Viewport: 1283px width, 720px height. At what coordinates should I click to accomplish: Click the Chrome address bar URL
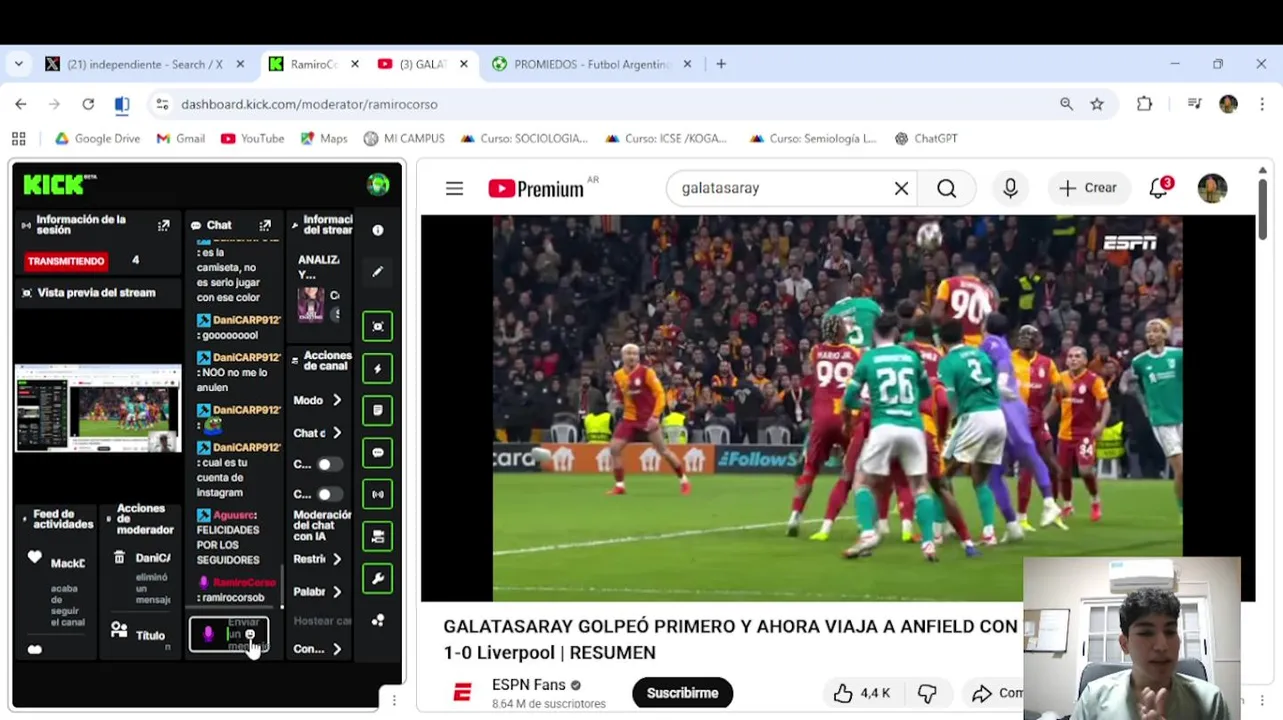tap(309, 104)
